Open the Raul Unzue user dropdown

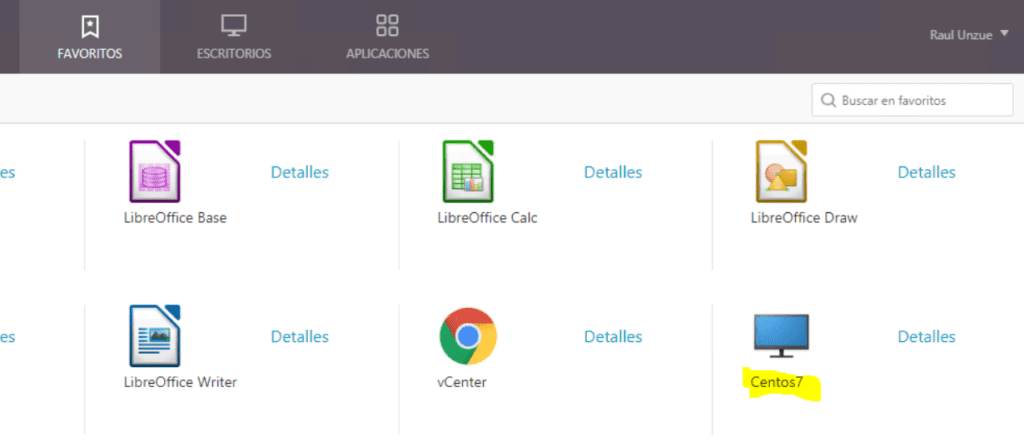pos(969,35)
